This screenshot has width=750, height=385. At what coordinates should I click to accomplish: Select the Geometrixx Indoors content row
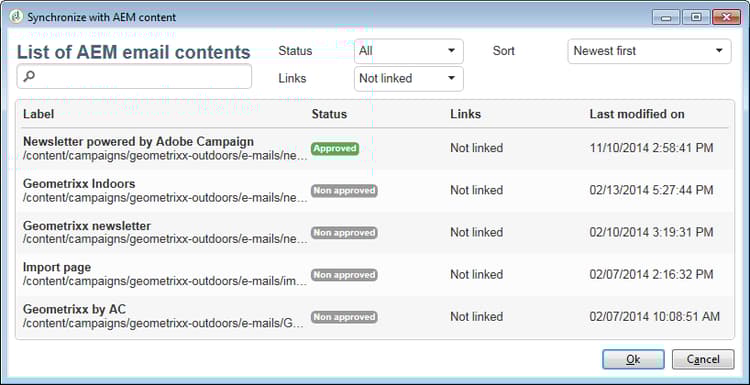click(375, 190)
